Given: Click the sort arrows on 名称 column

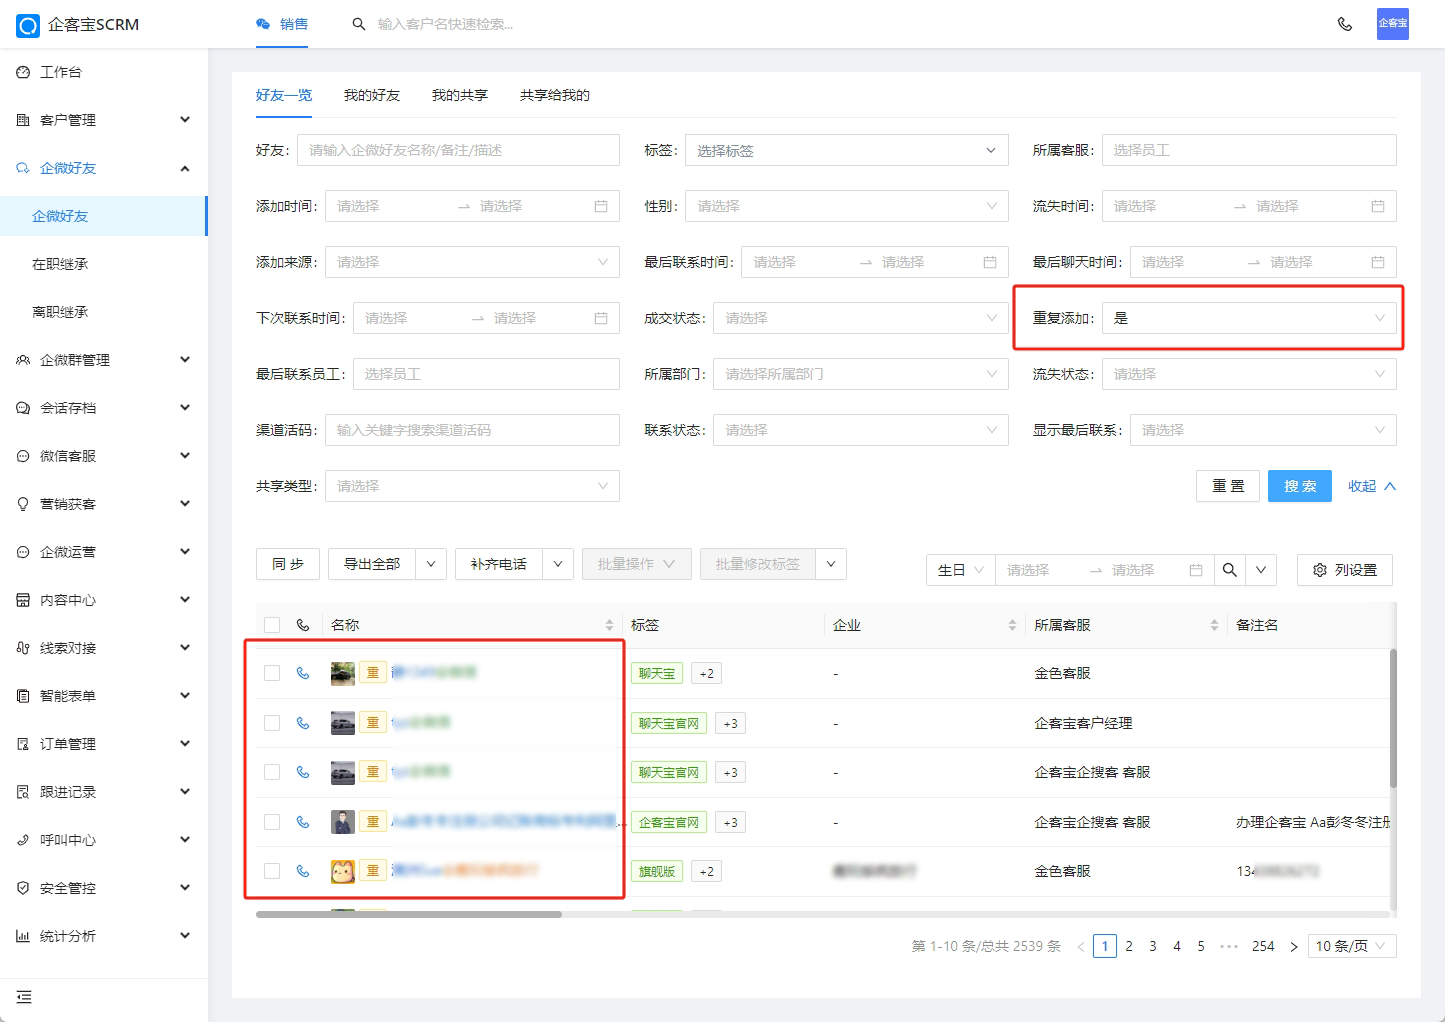Looking at the screenshot, I should pos(609,625).
